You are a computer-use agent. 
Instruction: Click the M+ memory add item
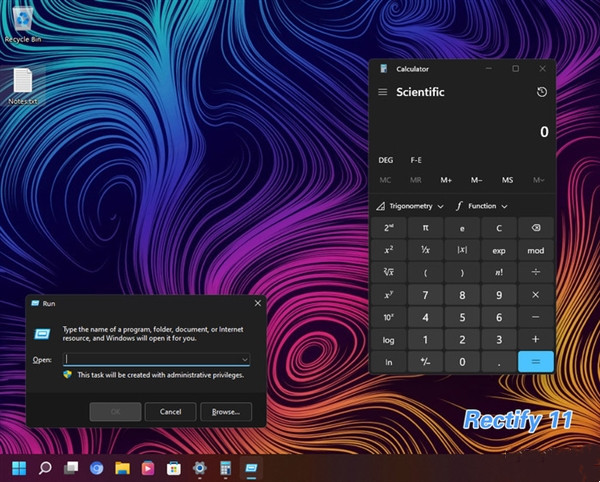(x=446, y=180)
